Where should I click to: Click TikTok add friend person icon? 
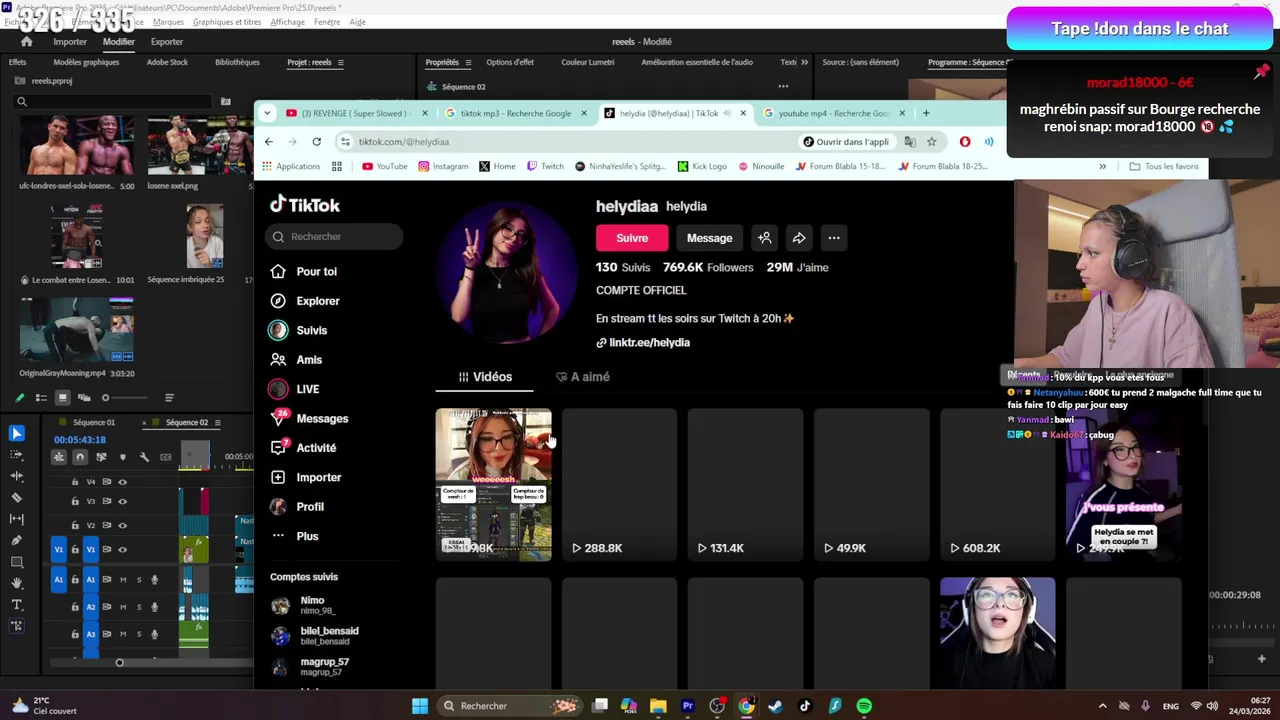tap(764, 238)
